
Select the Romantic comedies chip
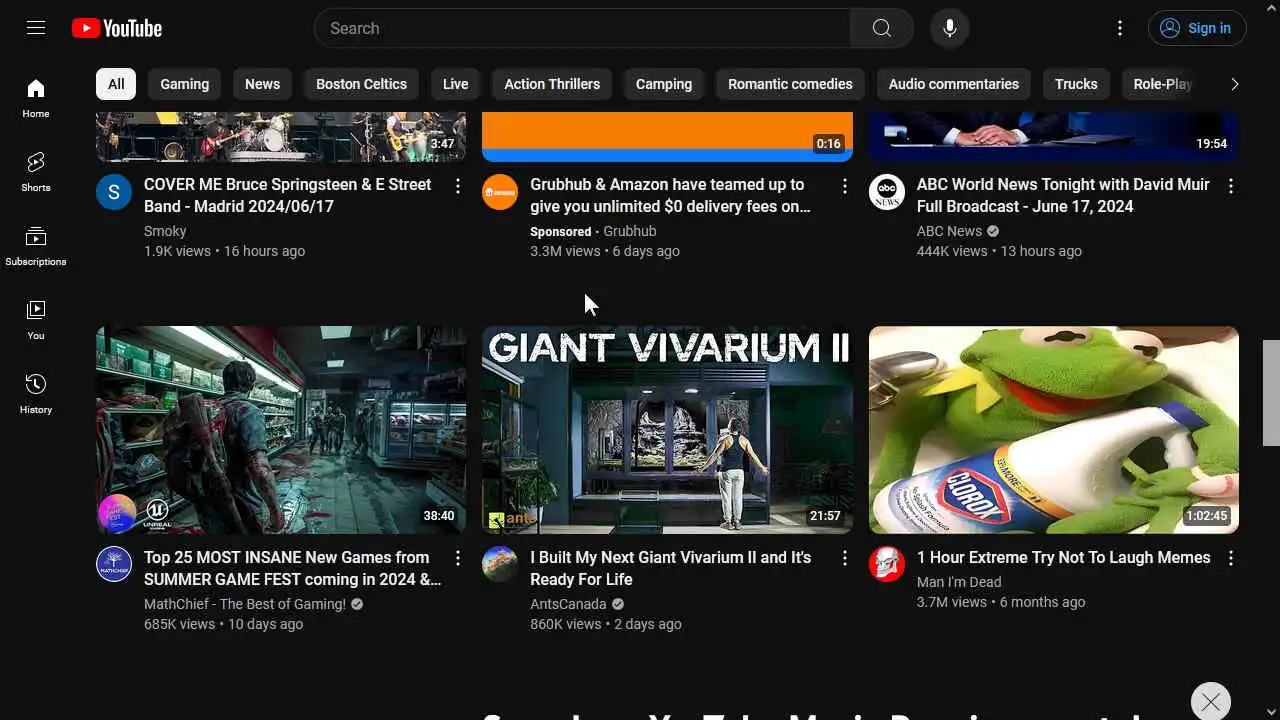[790, 84]
